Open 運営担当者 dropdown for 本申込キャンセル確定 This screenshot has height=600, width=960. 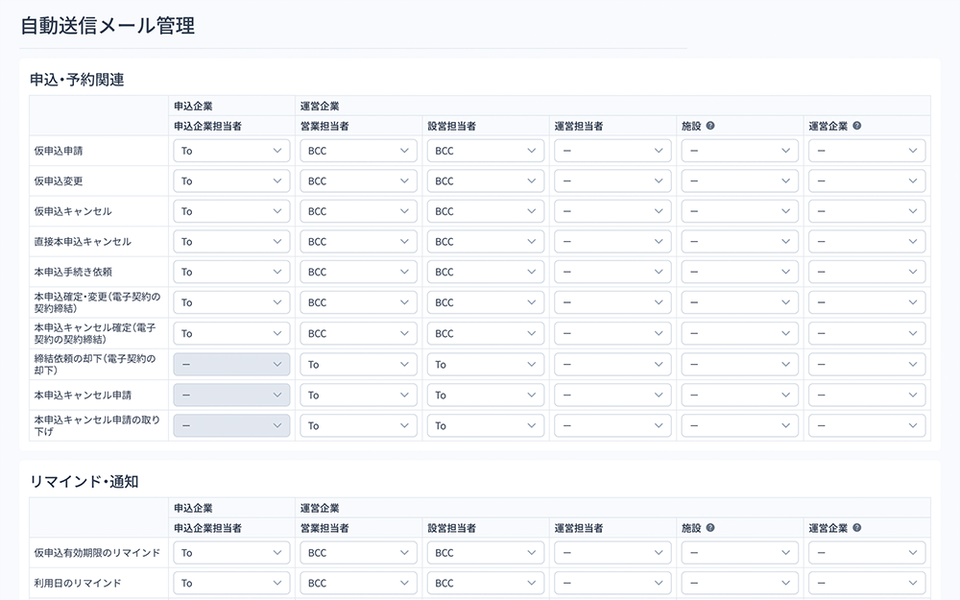612,333
